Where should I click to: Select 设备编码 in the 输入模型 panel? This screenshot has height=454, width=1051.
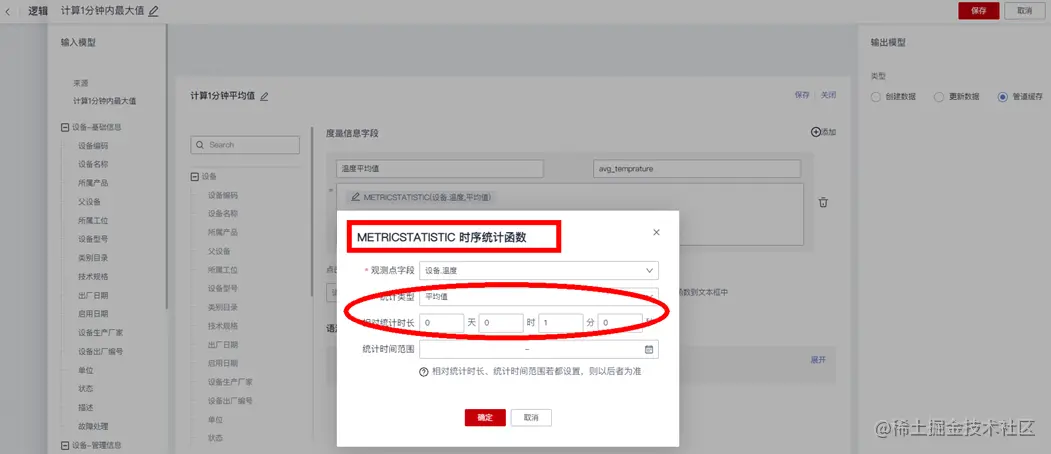tap(93, 146)
